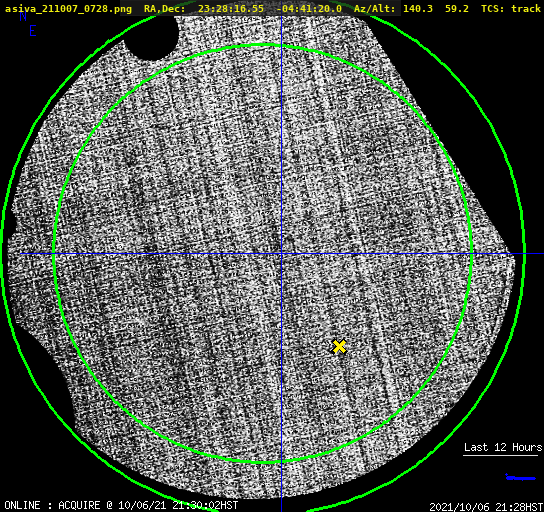Click the altitude value 59.2
This screenshot has height=512, width=544.
click(457, 9)
